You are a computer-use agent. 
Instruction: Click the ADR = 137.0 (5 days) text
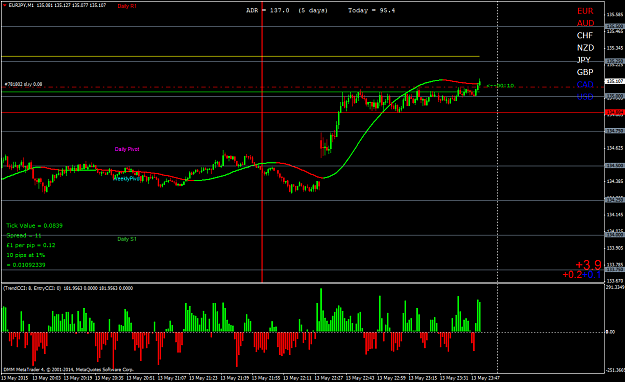[x=287, y=10]
